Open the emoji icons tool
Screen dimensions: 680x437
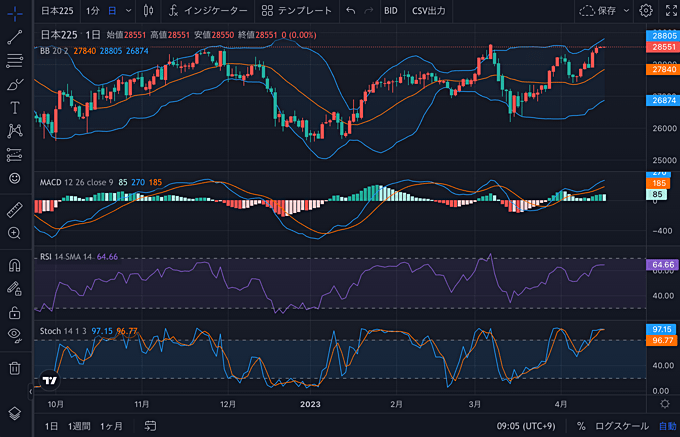(15, 178)
